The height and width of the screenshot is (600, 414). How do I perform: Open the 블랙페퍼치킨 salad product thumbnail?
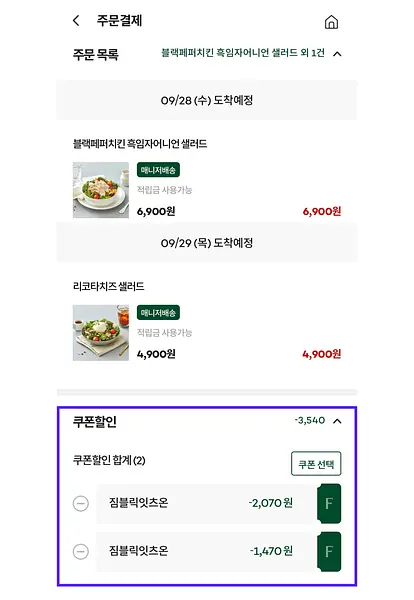point(101,190)
